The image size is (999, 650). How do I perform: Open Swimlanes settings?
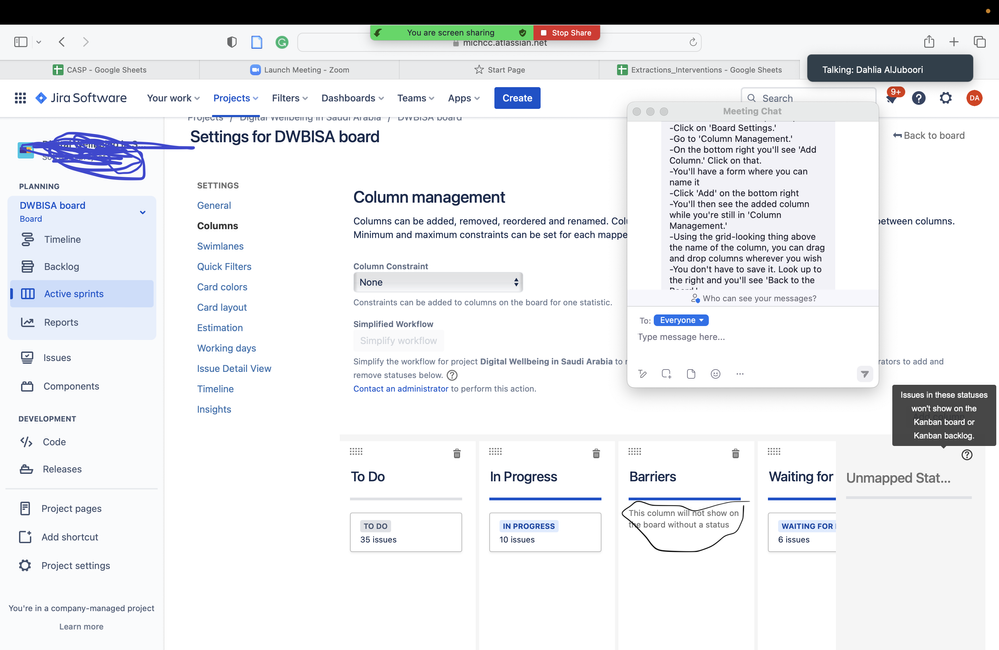pos(220,246)
